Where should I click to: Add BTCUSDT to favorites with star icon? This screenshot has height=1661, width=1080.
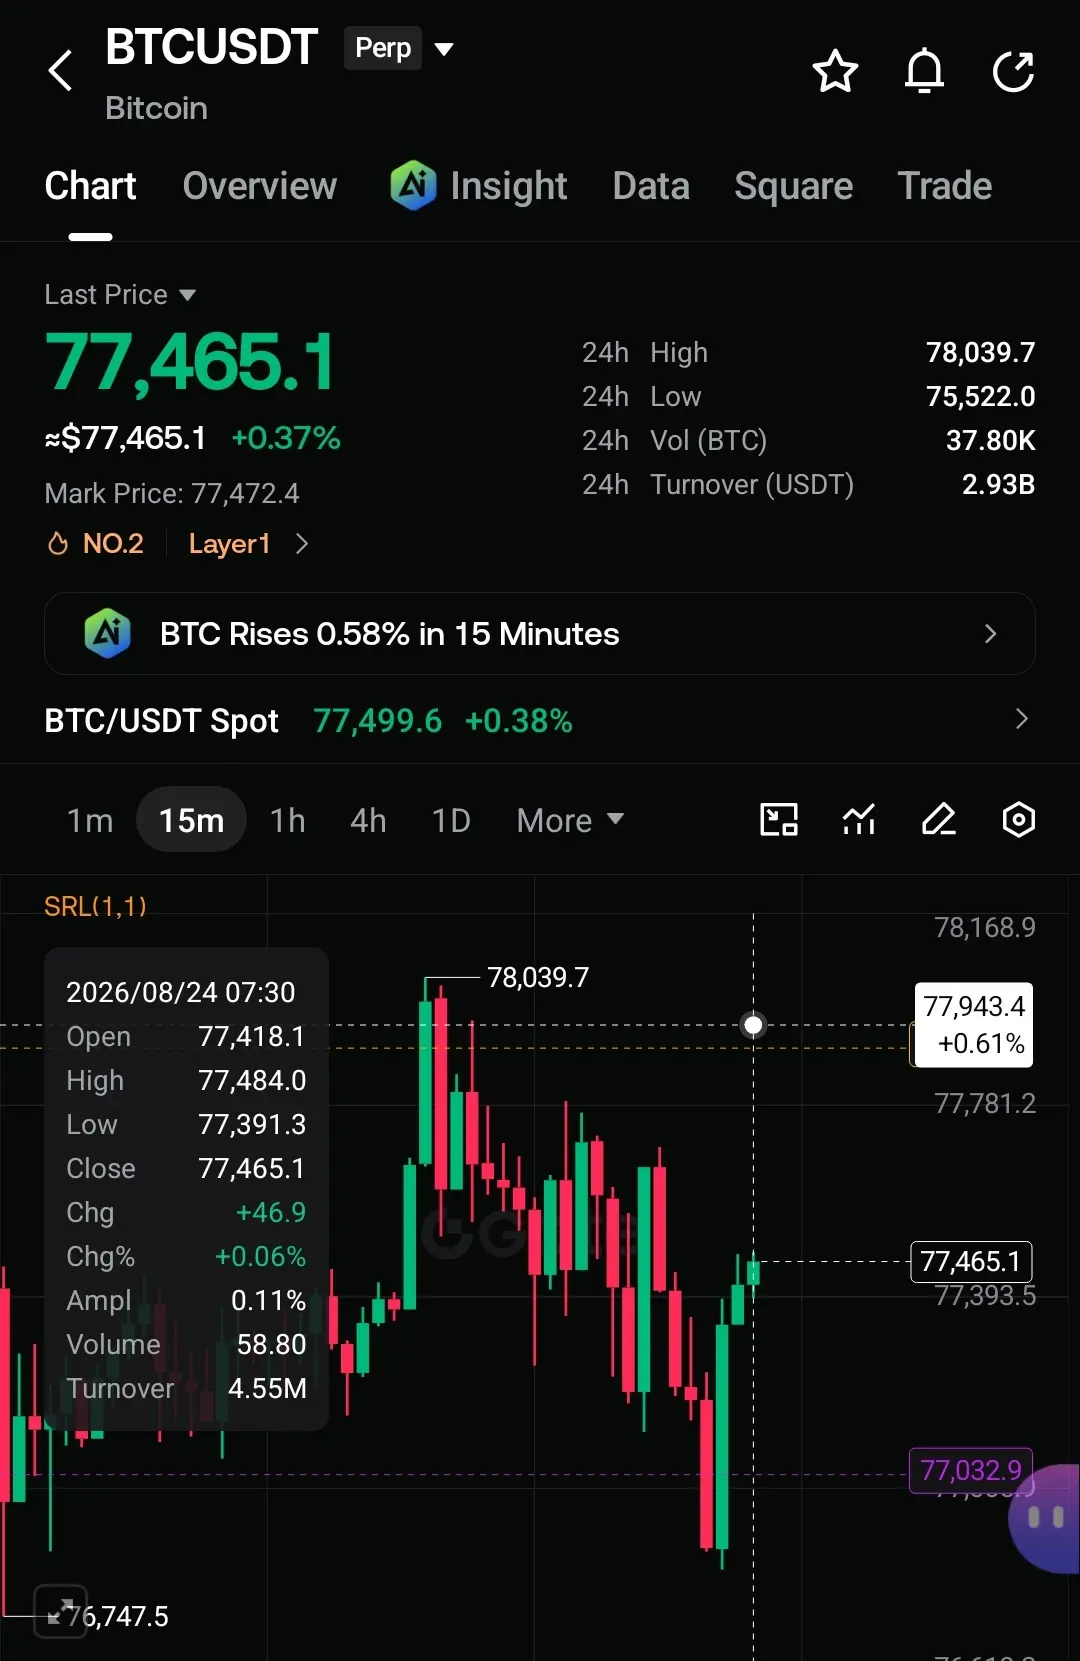click(835, 71)
